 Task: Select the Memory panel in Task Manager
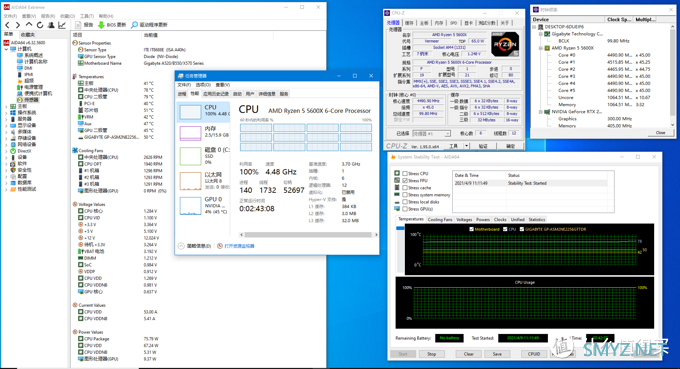(203, 133)
